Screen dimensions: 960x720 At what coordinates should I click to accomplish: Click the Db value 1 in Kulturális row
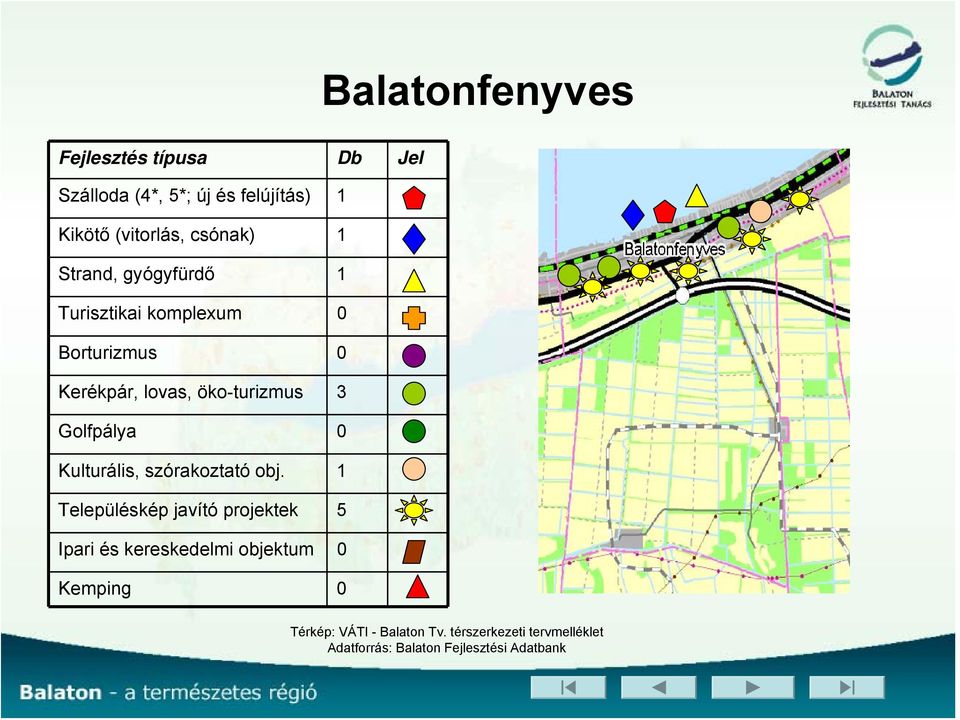[x=341, y=471]
